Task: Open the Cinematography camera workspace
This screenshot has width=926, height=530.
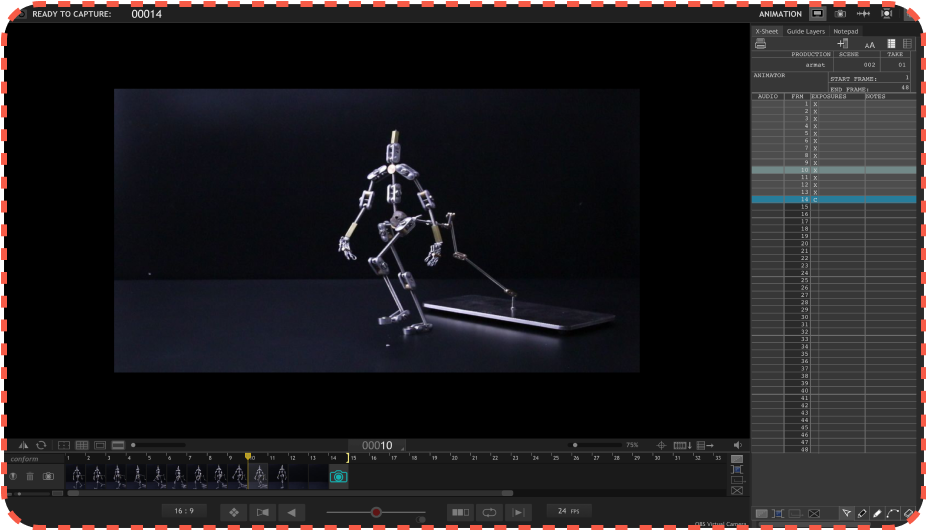Action: [x=840, y=14]
